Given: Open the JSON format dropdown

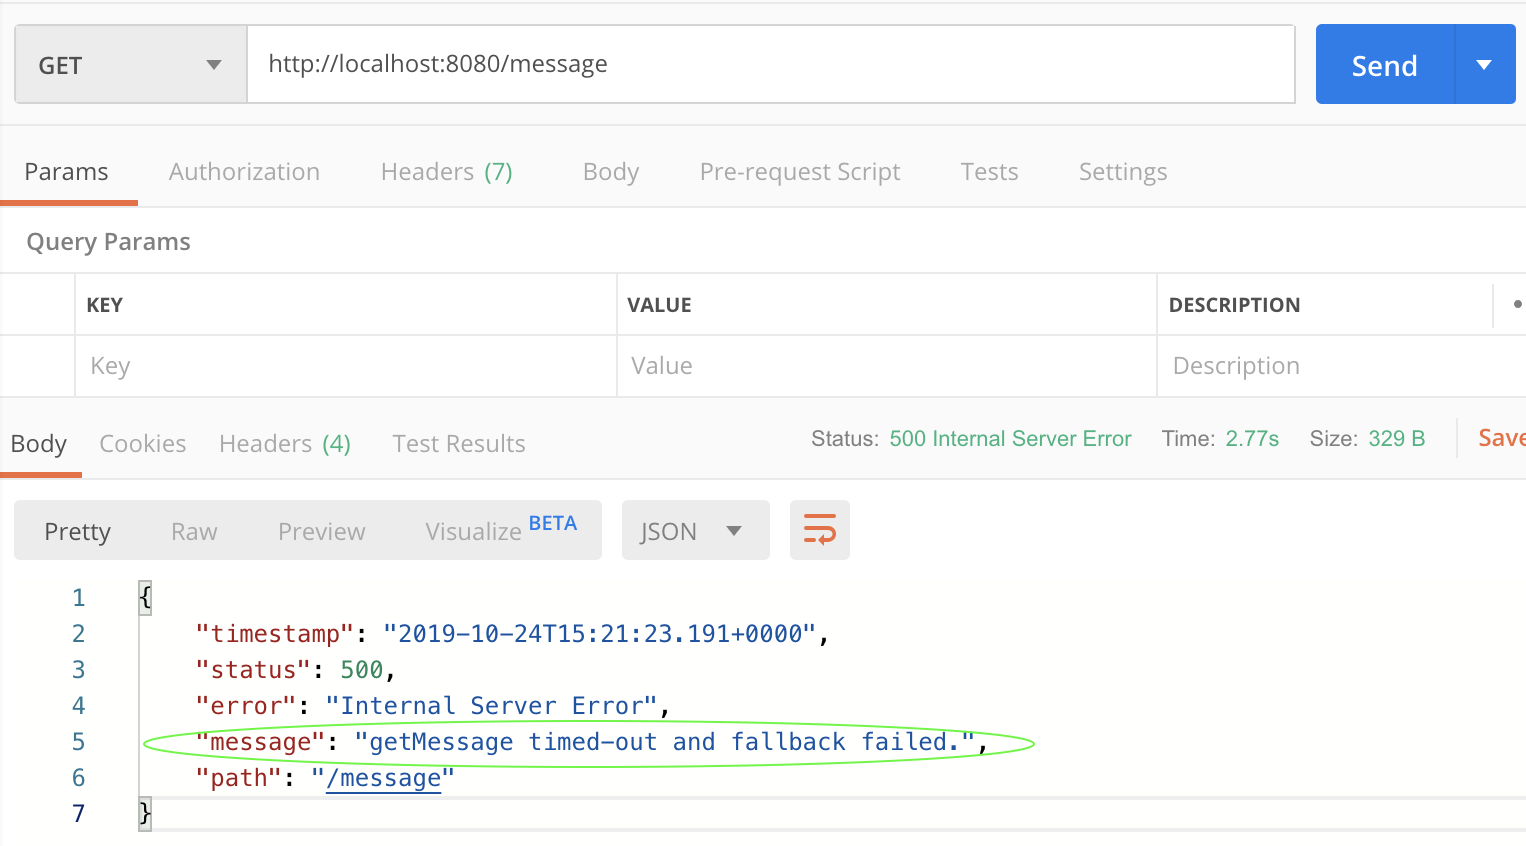Looking at the screenshot, I should 694,531.
